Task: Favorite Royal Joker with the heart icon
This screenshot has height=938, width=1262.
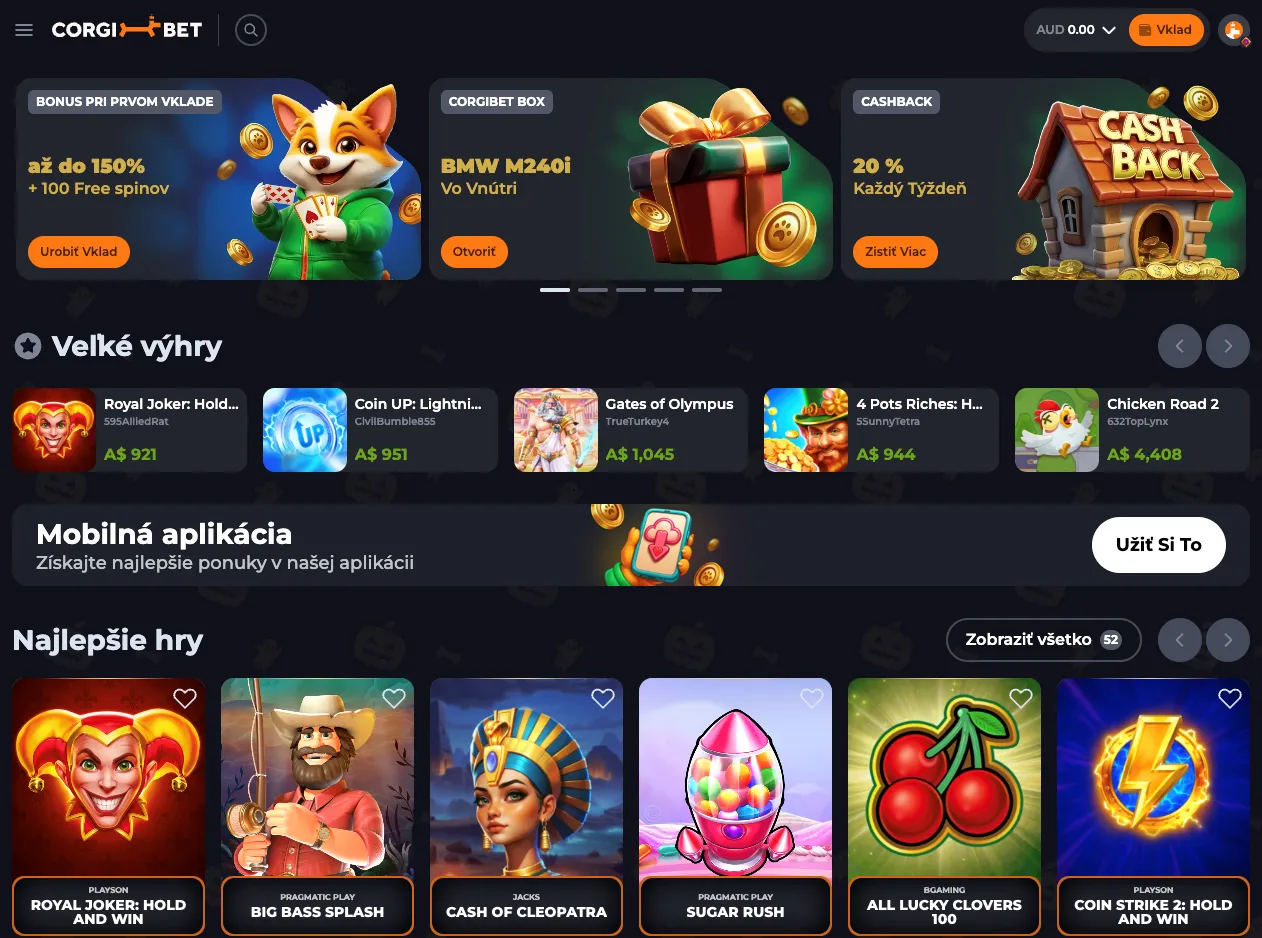Action: (185, 699)
